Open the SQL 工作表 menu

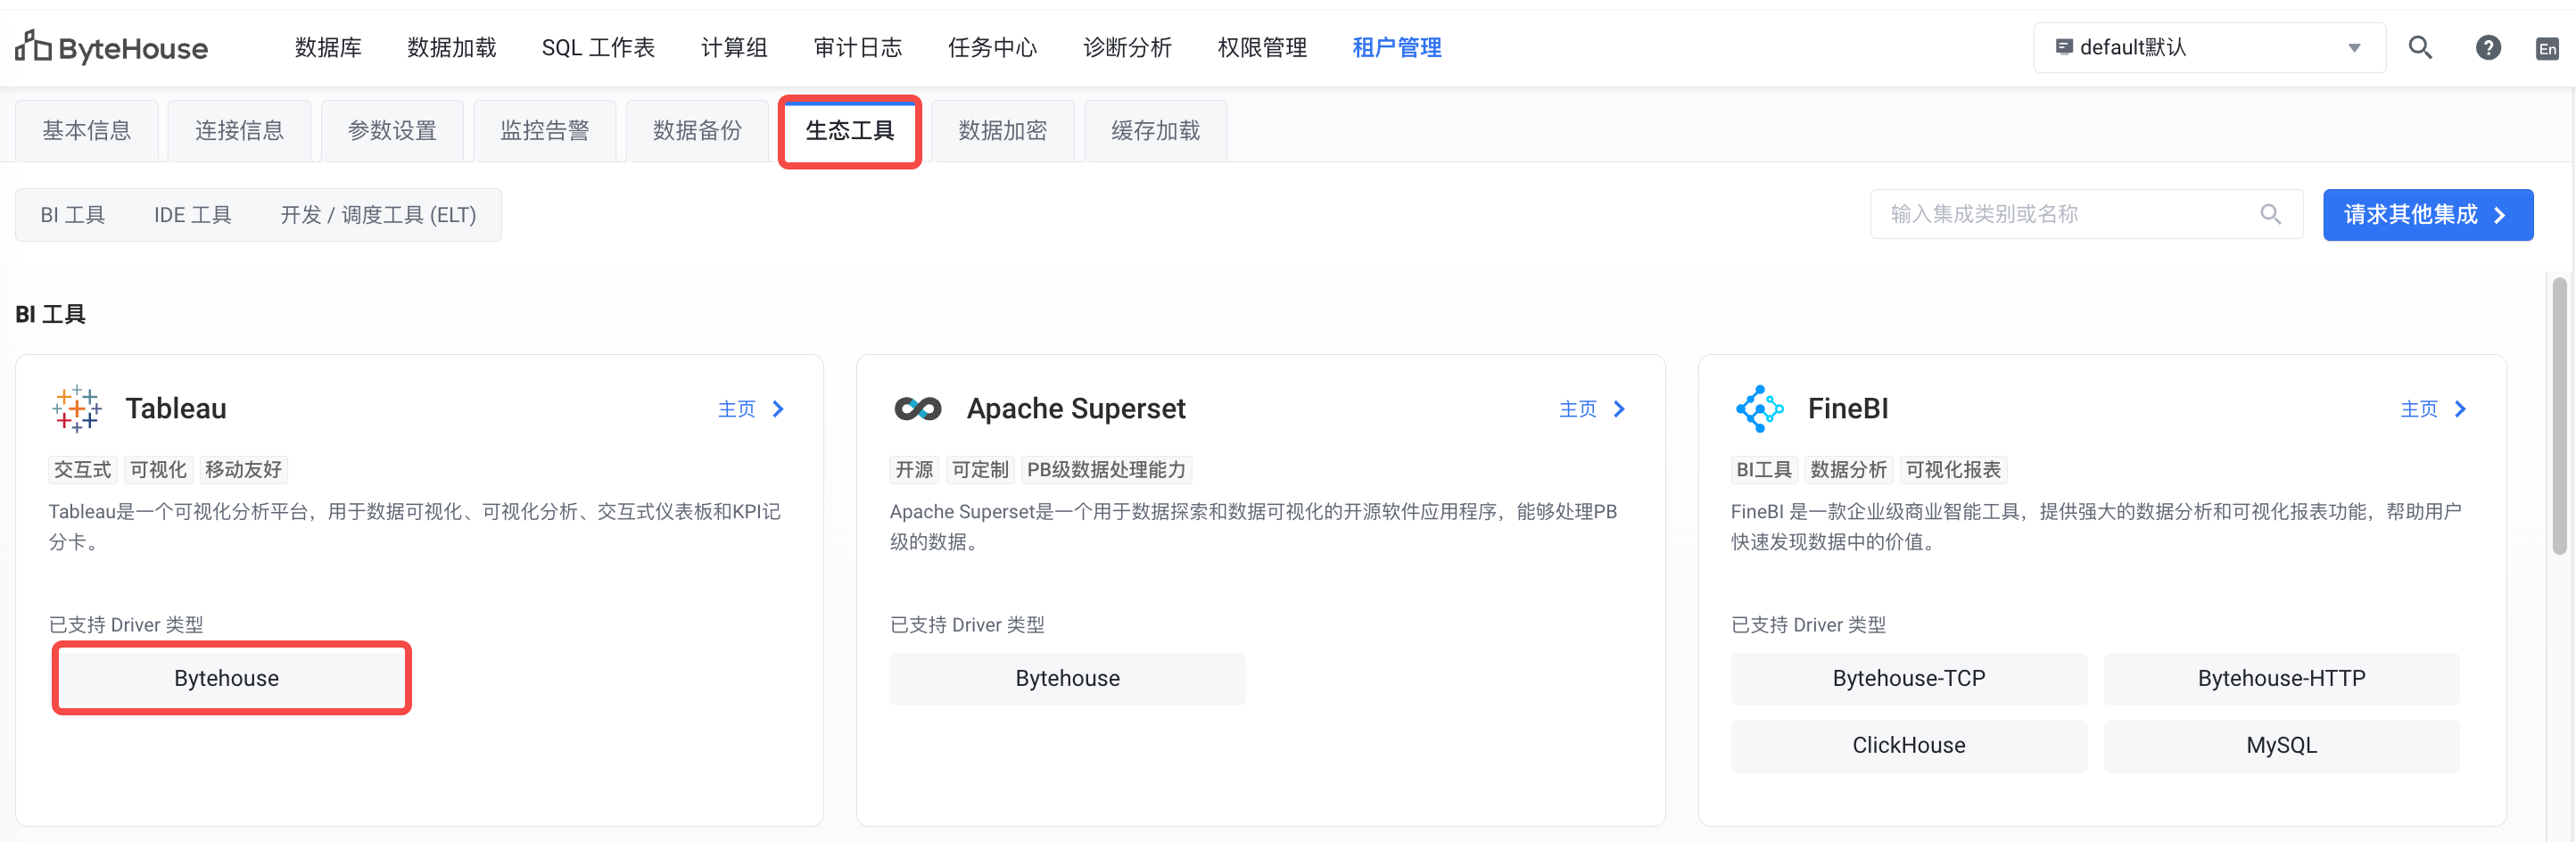point(598,47)
